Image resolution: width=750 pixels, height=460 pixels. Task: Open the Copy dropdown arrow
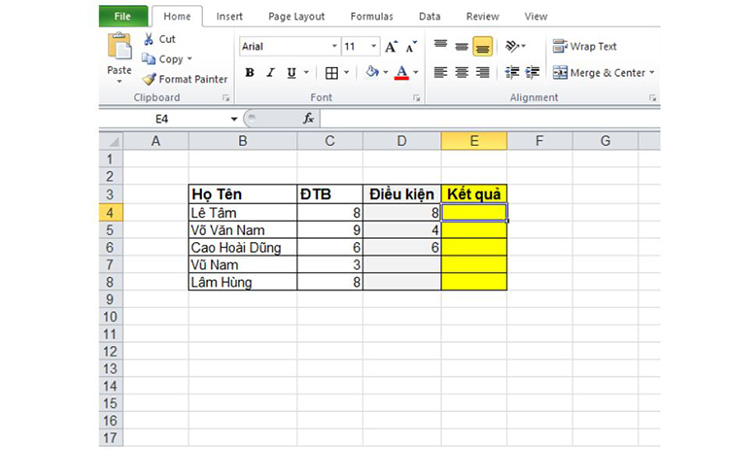[x=189, y=59]
